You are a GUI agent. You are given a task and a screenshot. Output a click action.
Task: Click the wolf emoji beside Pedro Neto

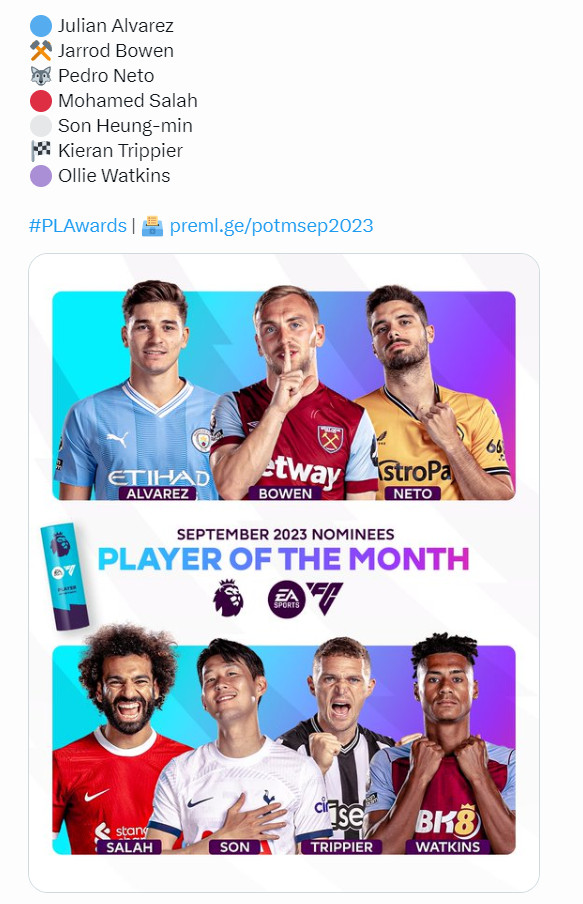[x=41, y=76]
